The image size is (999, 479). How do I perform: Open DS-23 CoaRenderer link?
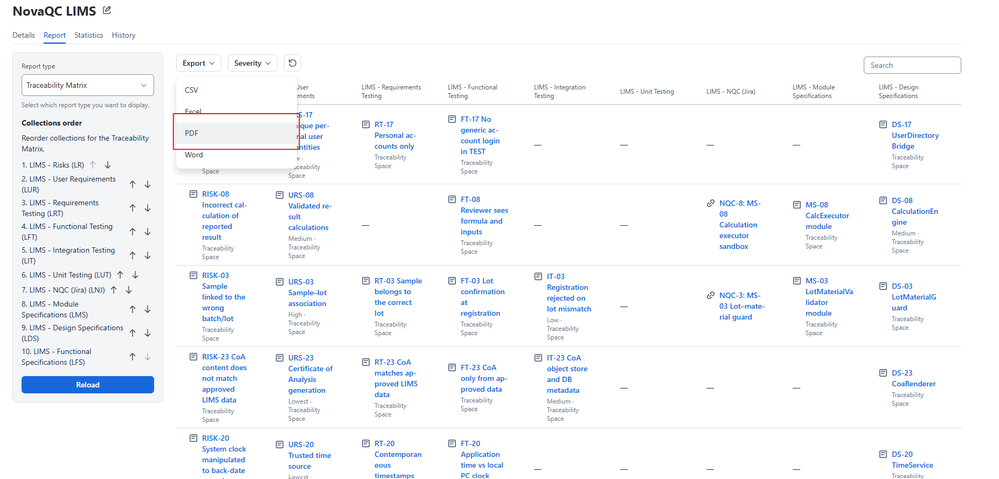click(x=914, y=378)
